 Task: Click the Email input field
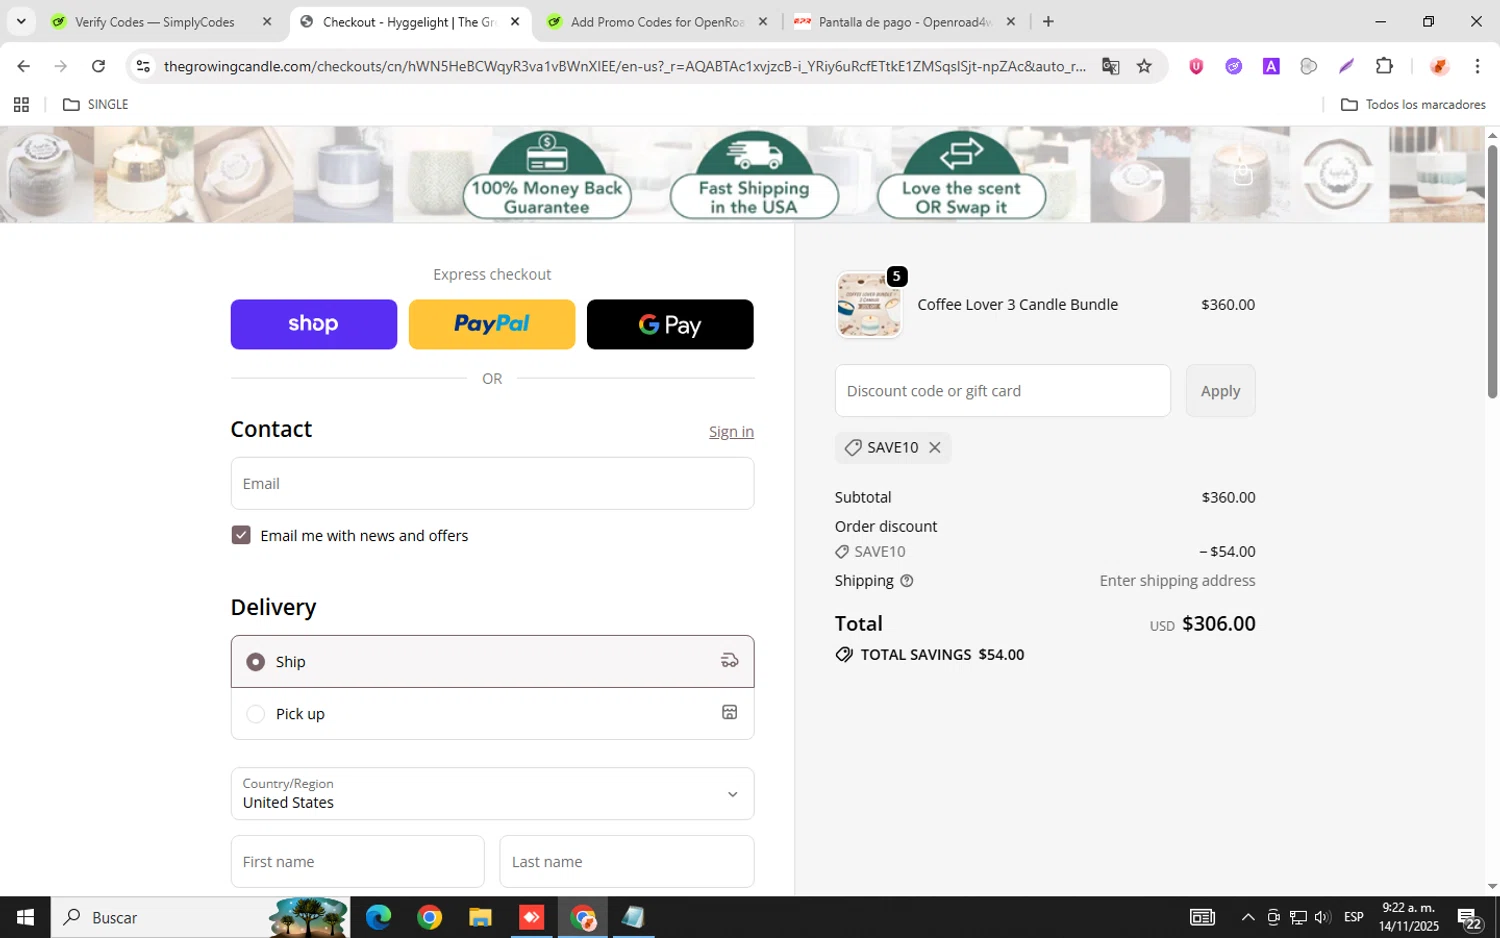[492, 483]
